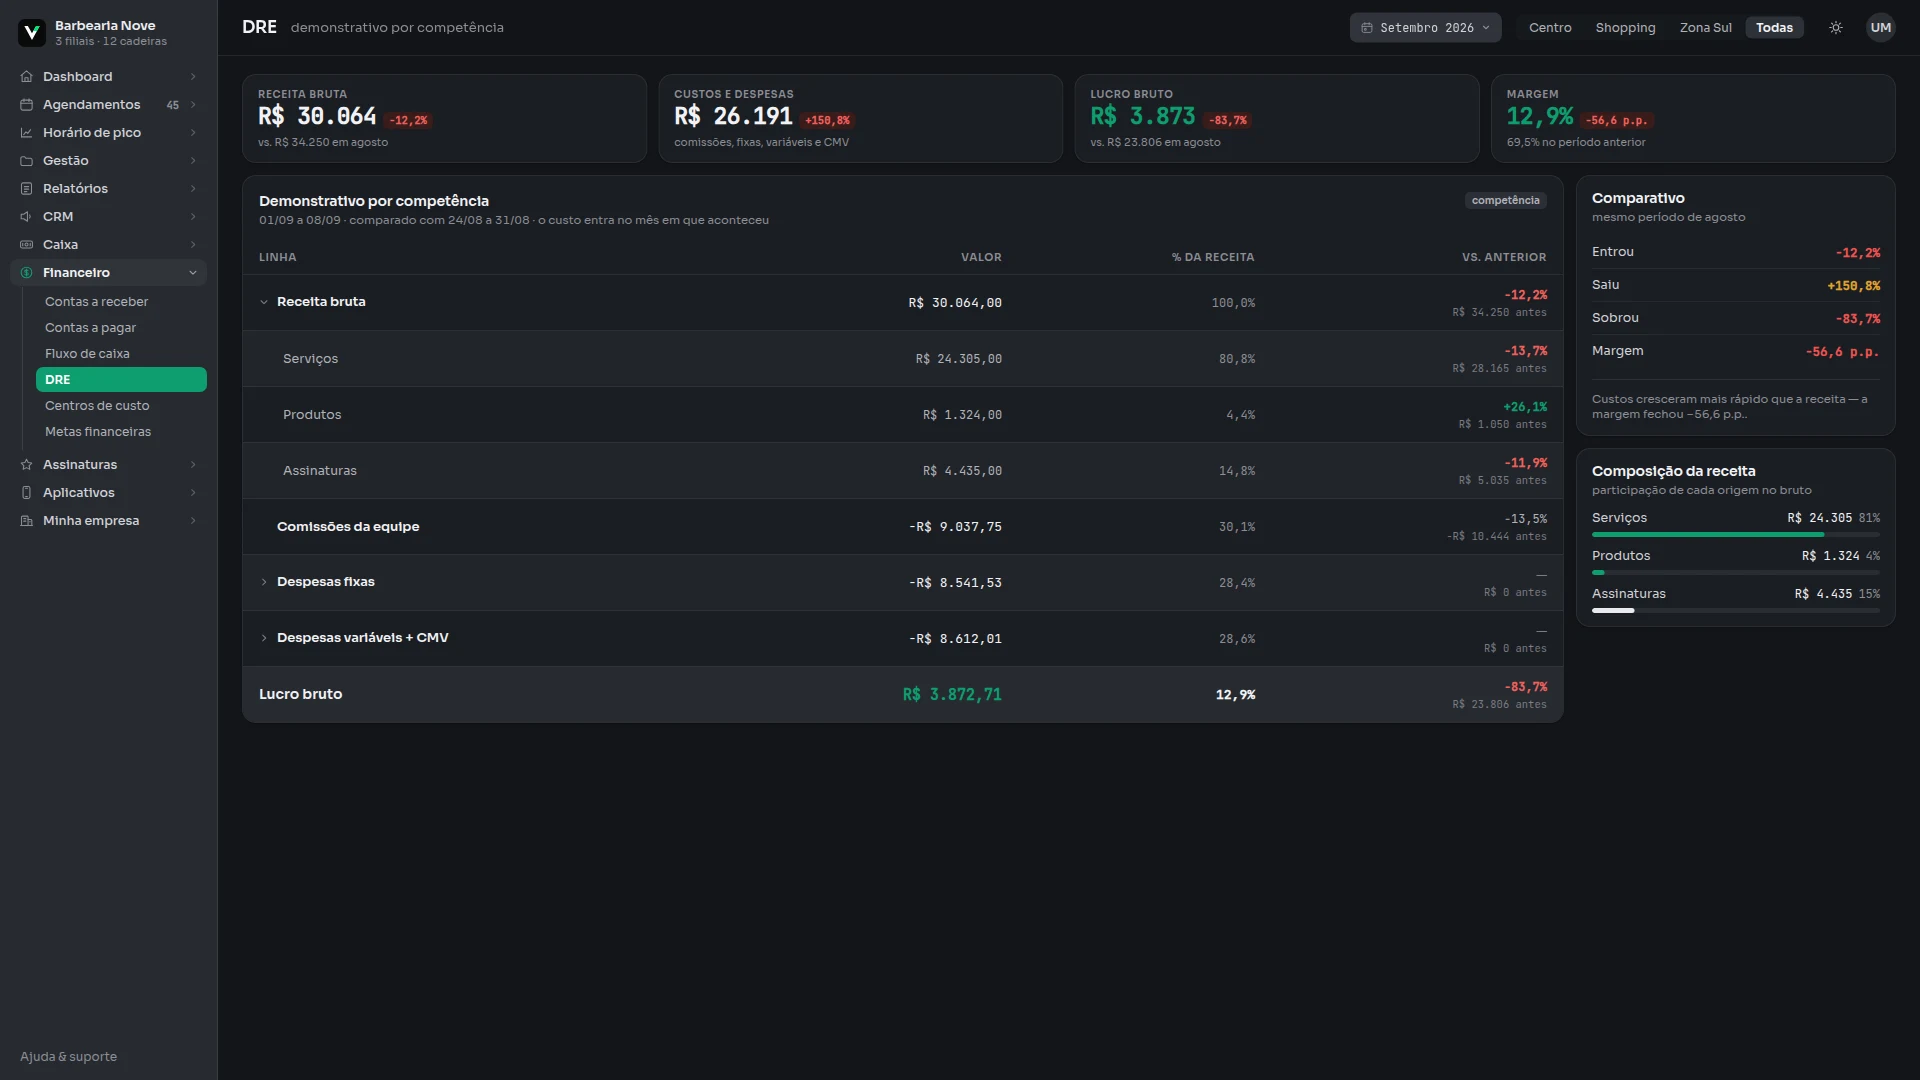Click the Barbearia Nove logo icon

[x=32, y=33]
